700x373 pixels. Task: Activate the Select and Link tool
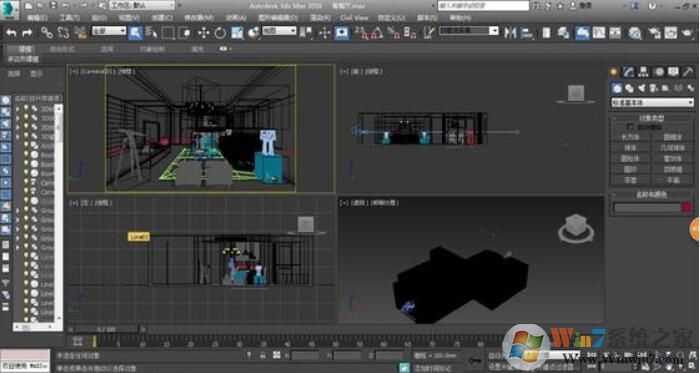[x=47, y=32]
